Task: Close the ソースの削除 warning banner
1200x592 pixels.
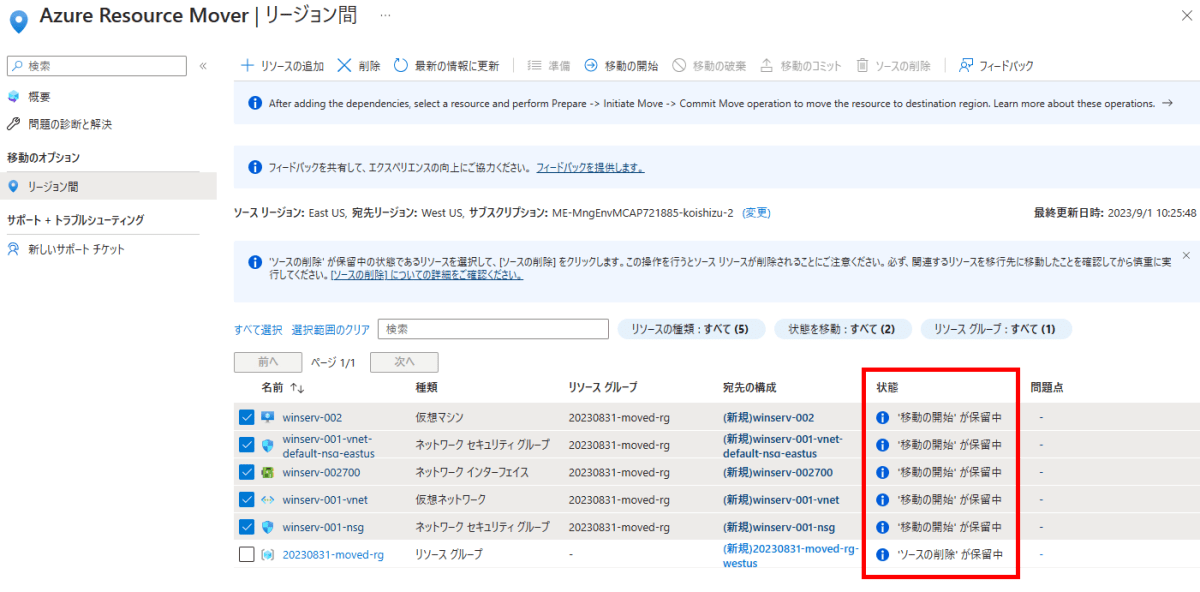Action: (1186, 256)
